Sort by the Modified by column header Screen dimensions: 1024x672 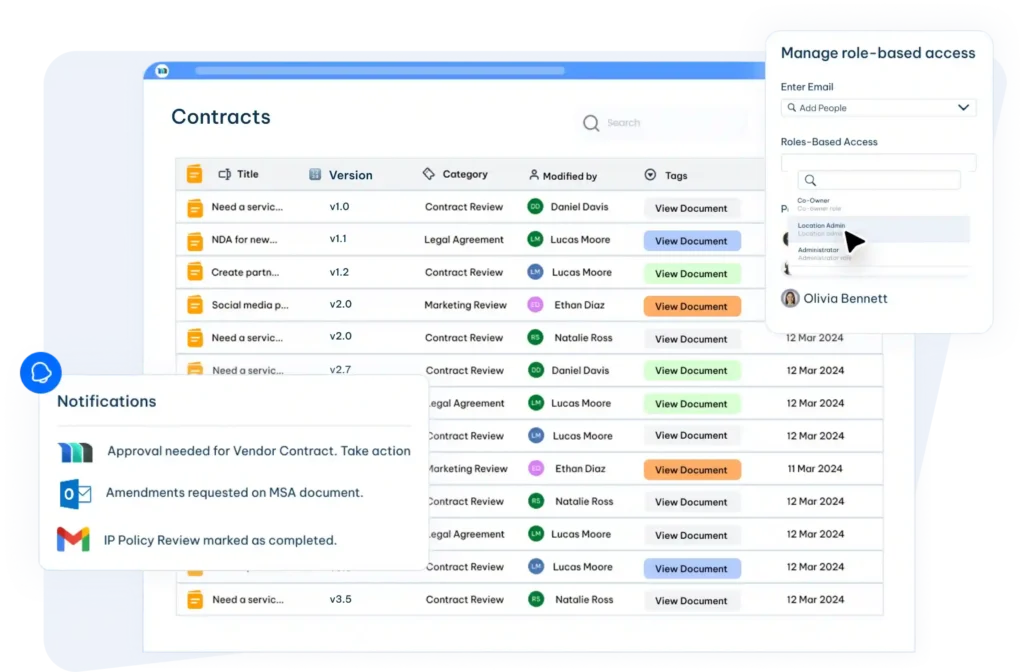click(x=569, y=176)
